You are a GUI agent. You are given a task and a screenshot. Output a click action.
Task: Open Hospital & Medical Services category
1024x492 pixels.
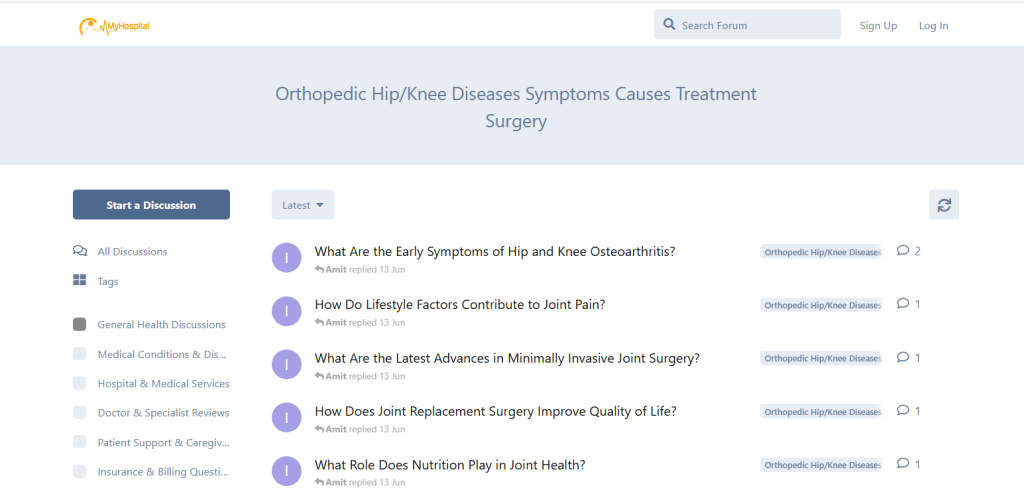tap(163, 384)
